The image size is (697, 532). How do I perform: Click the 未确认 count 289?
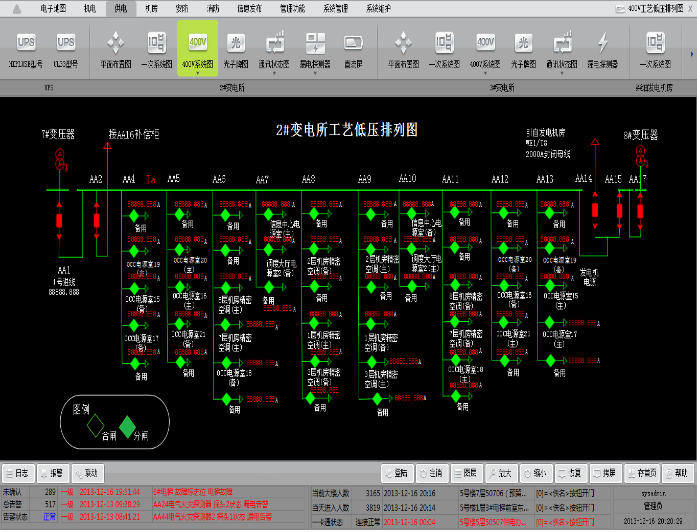pyautogui.click(x=50, y=492)
